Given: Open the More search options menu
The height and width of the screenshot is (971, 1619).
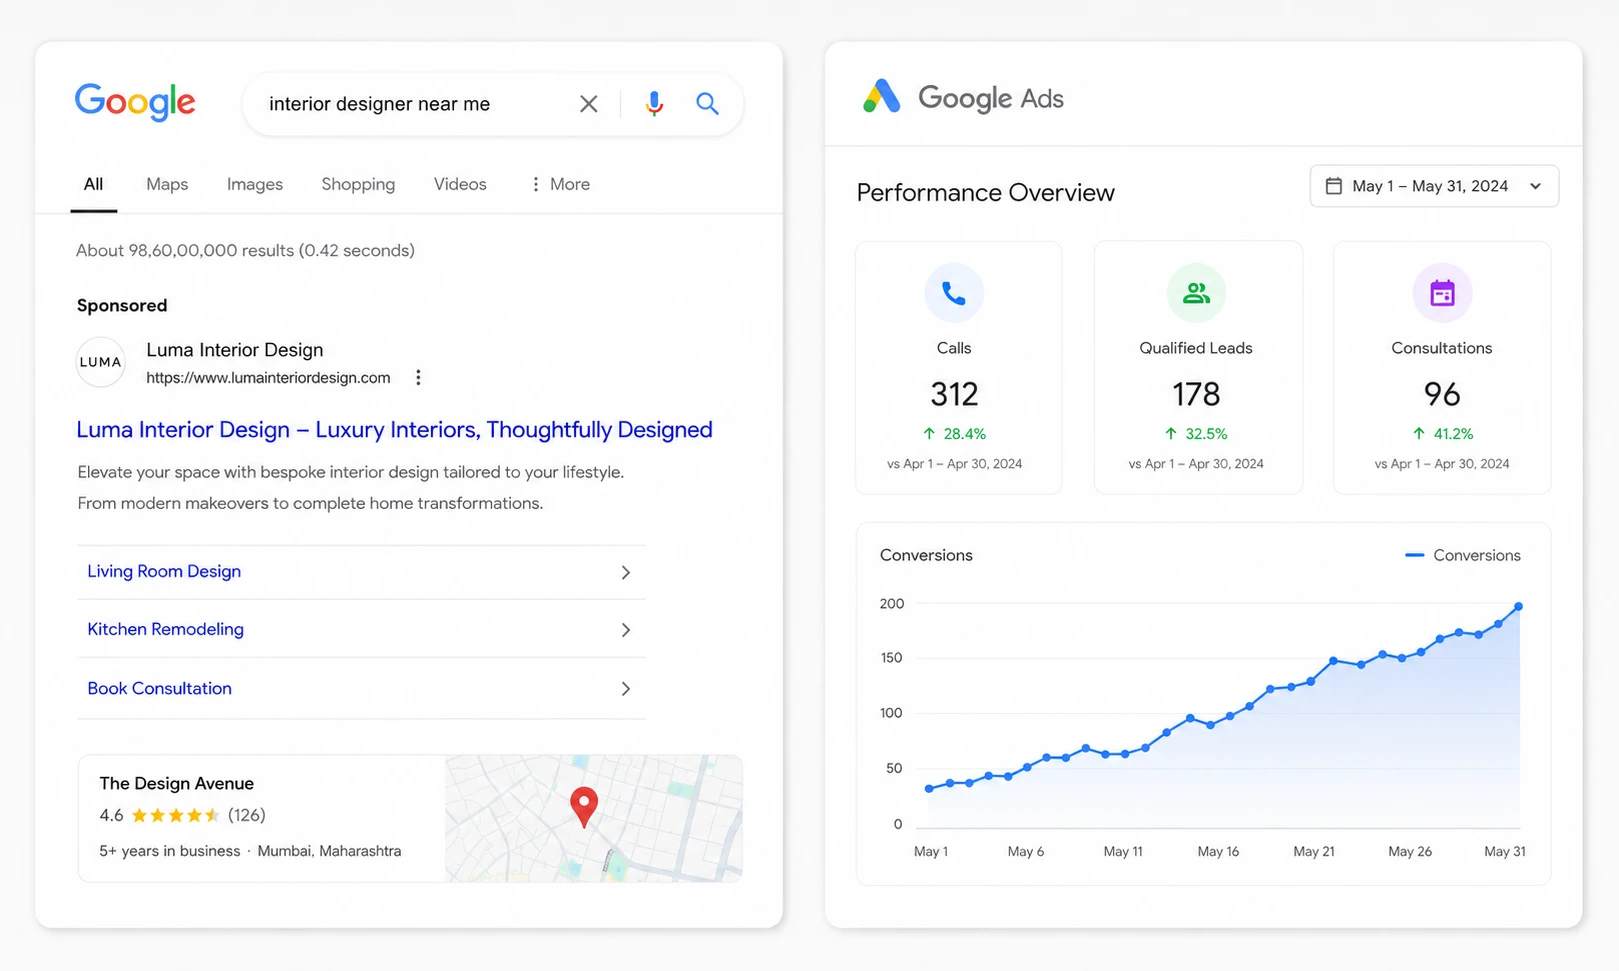Looking at the screenshot, I should click(x=561, y=184).
